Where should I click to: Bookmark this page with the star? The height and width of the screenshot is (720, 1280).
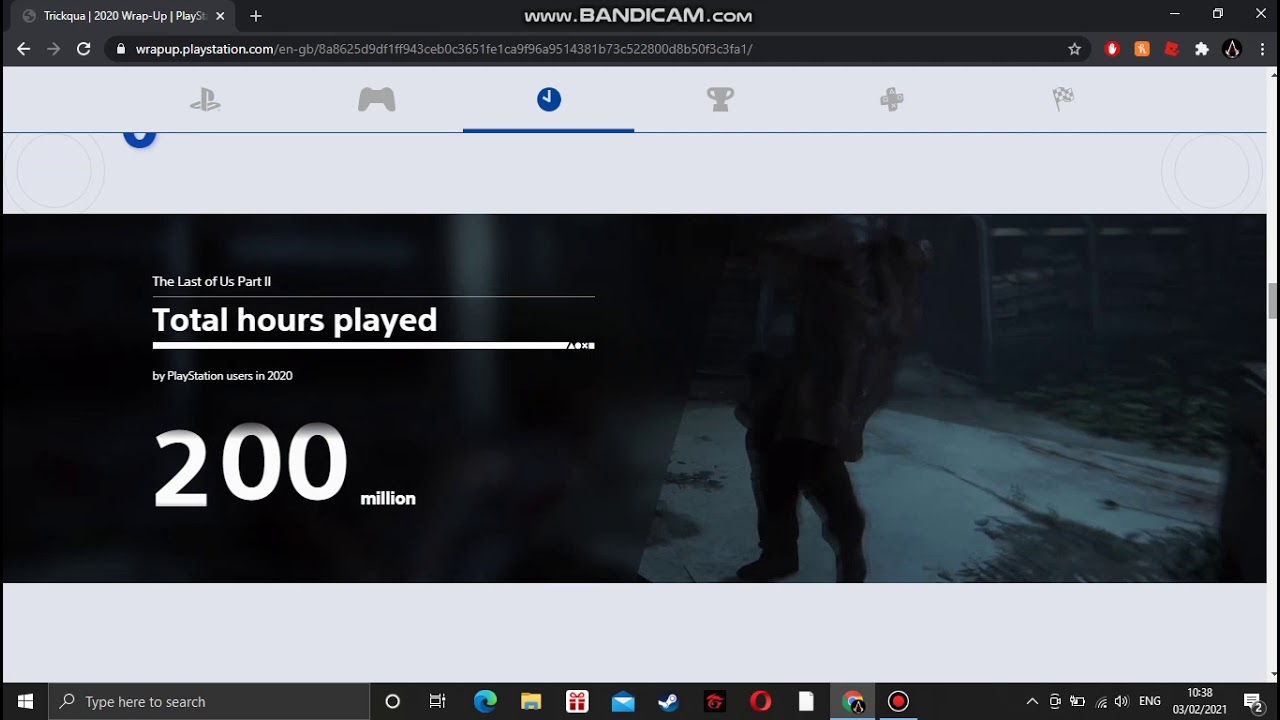[1075, 49]
